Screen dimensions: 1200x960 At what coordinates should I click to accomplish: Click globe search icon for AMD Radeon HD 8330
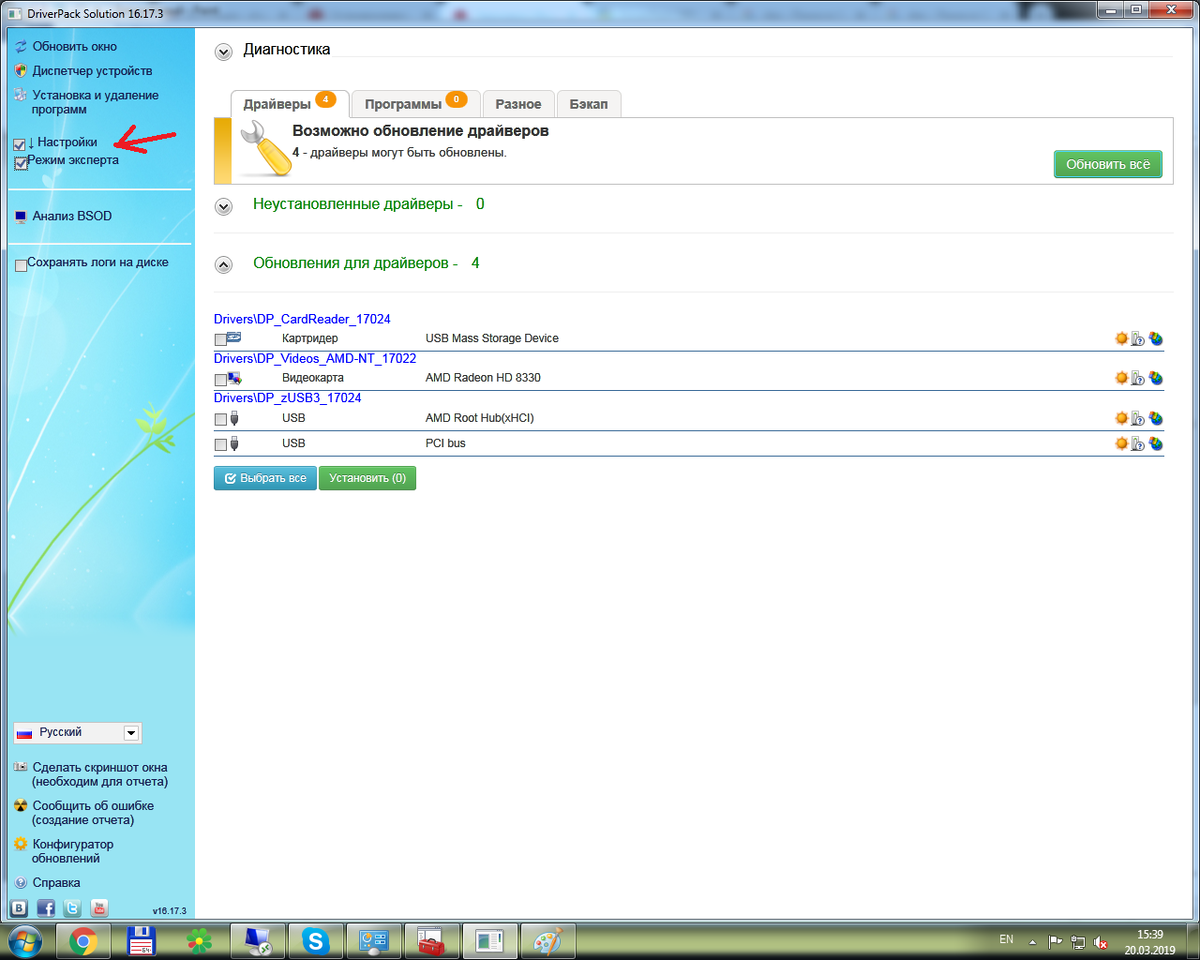click(1156, 378)
